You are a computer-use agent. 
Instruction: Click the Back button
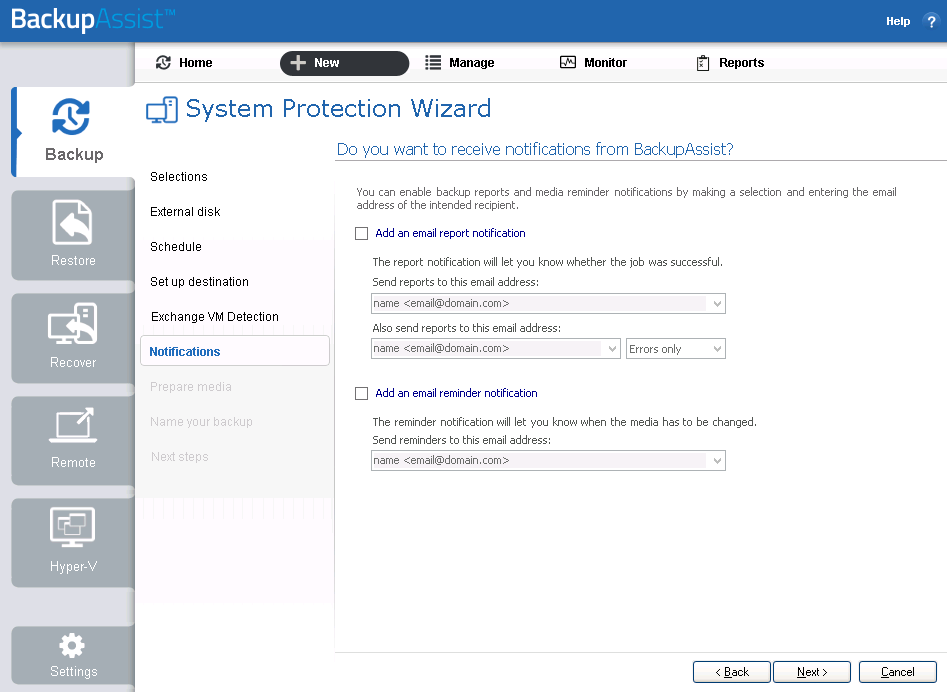731,672
